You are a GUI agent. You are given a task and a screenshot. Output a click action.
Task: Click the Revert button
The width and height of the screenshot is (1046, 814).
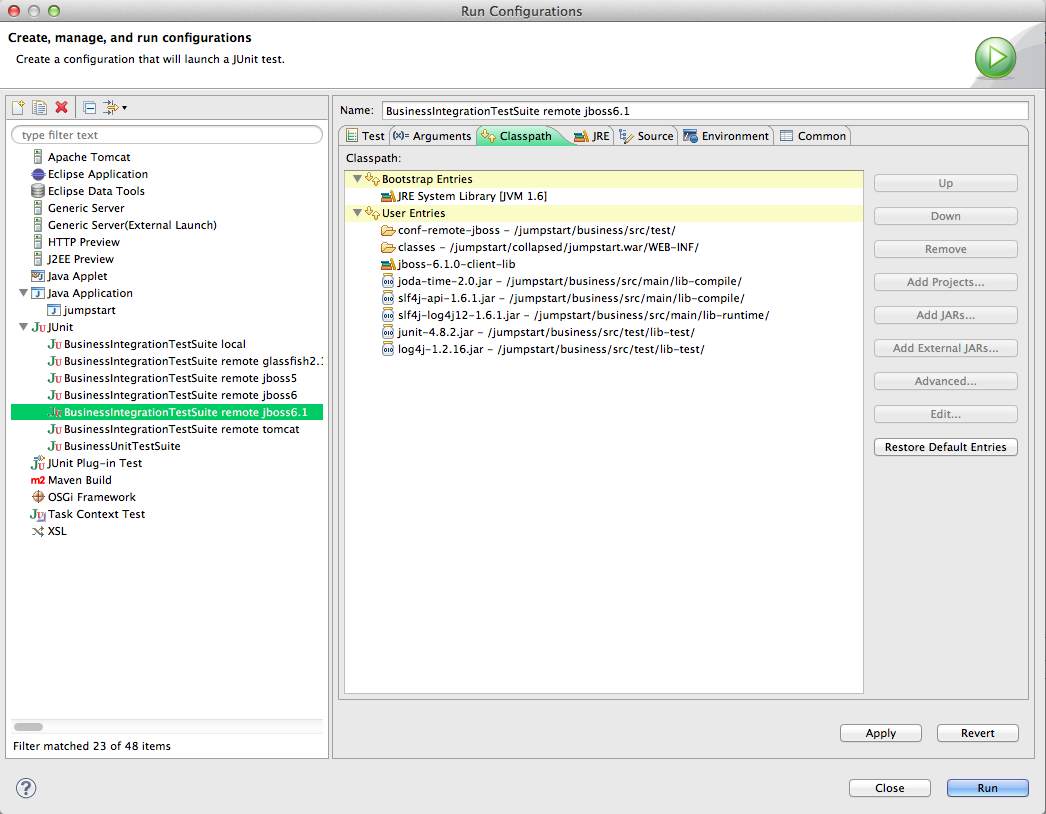pyautogui.click(x=977, y=733)
